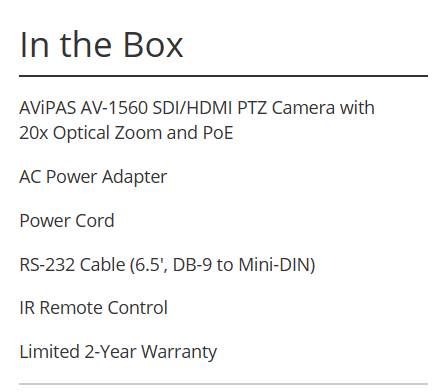445x392 pixels.
Task: Click the "AV-1560" model number
Action: [114, 108]
